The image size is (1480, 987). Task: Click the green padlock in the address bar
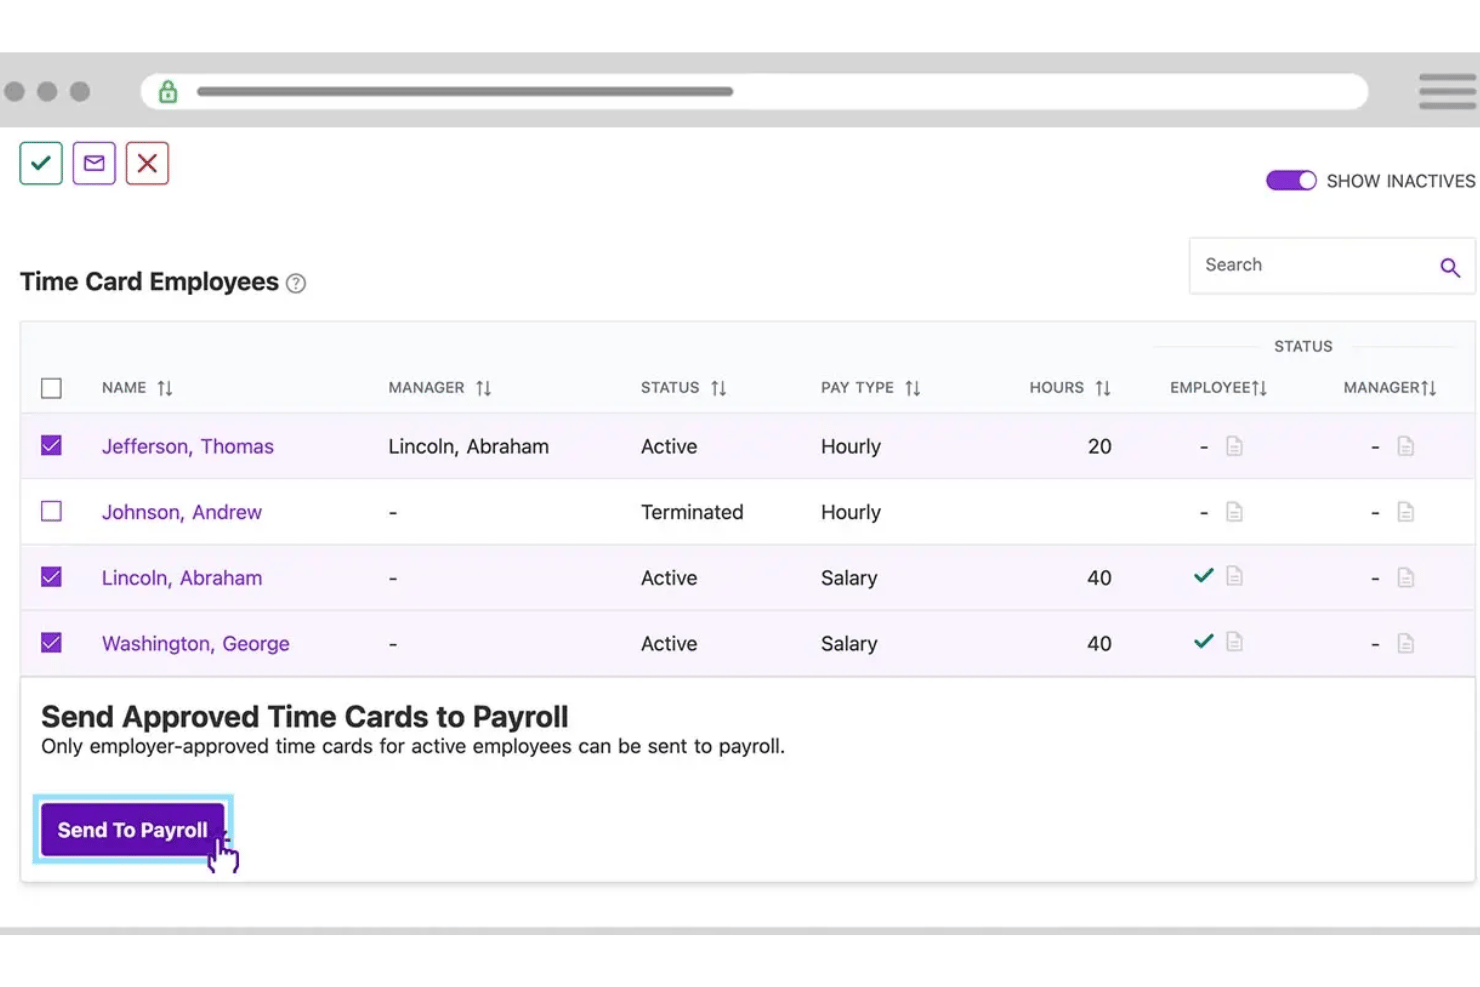coord(168,91)
